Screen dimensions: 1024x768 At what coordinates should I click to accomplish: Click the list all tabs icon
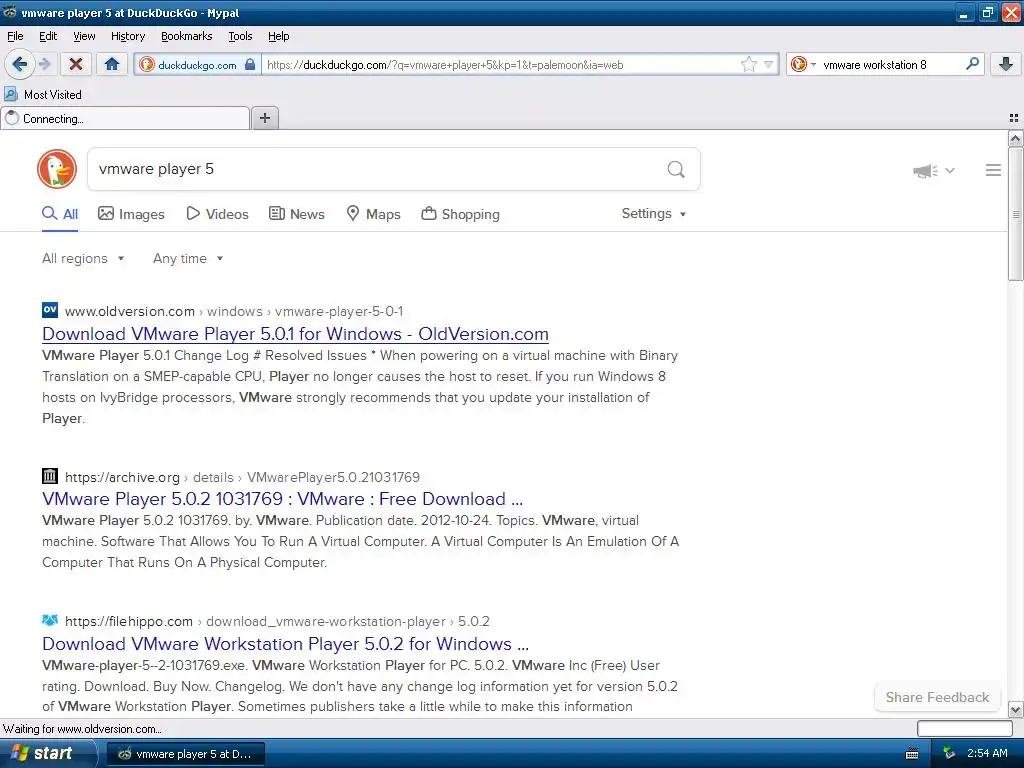click(1014, 118)
